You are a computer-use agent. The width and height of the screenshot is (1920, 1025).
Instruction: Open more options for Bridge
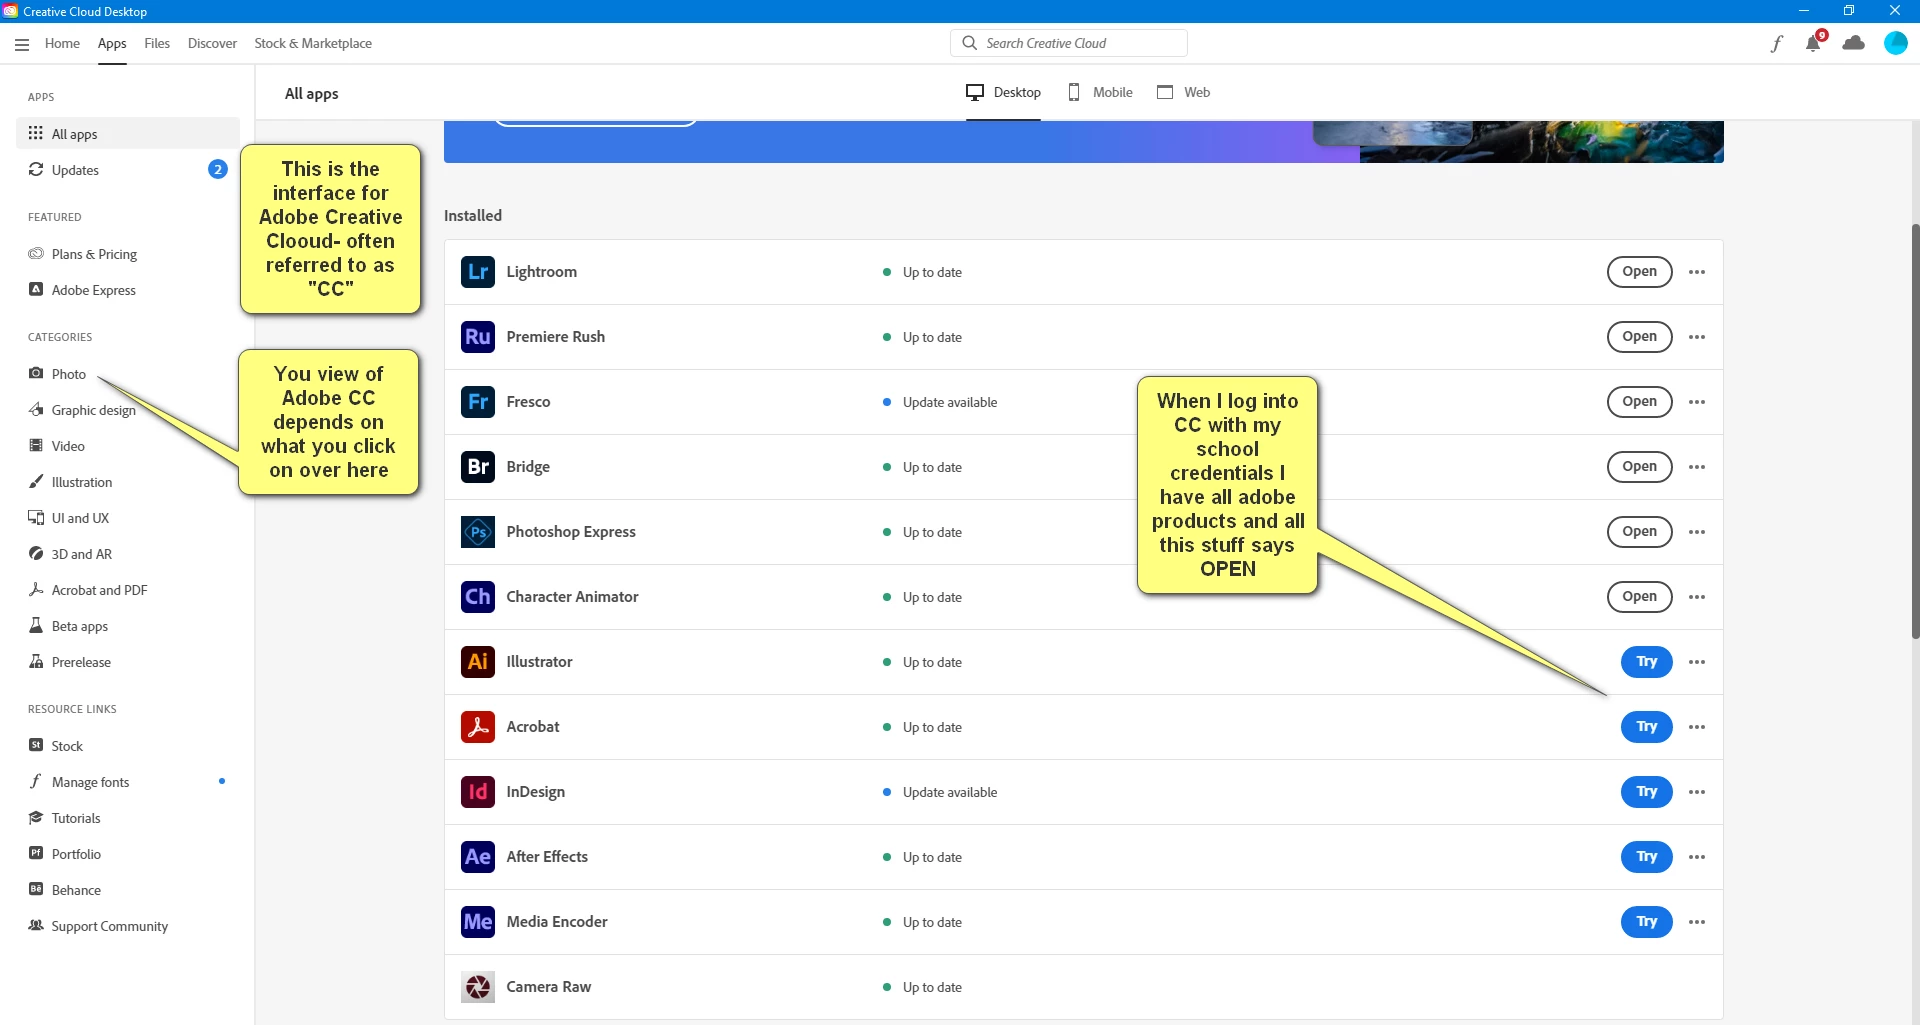[x=1697, y=467]
